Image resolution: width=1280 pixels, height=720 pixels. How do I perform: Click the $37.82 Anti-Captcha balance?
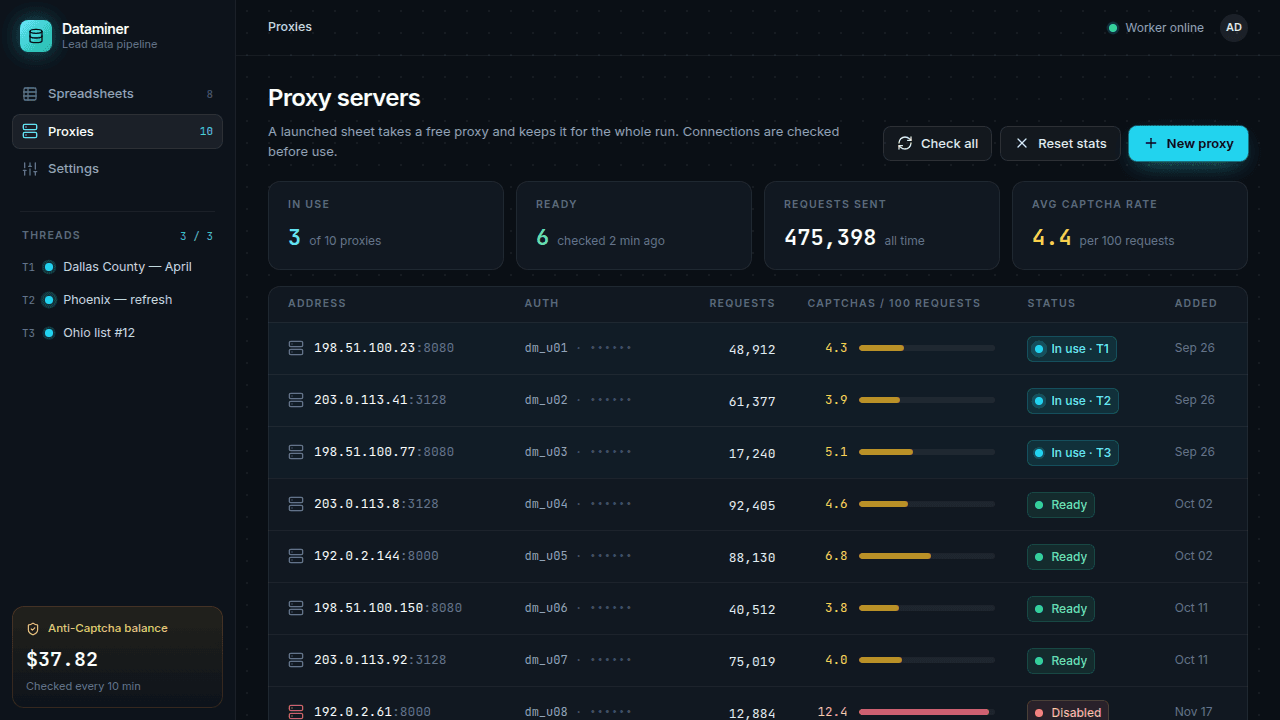tap(62, 659)
